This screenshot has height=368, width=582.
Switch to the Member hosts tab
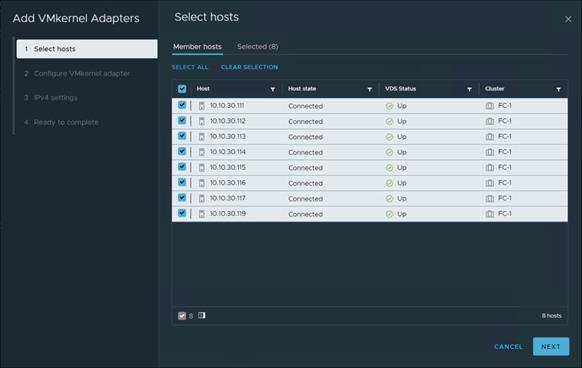(197, 47)
